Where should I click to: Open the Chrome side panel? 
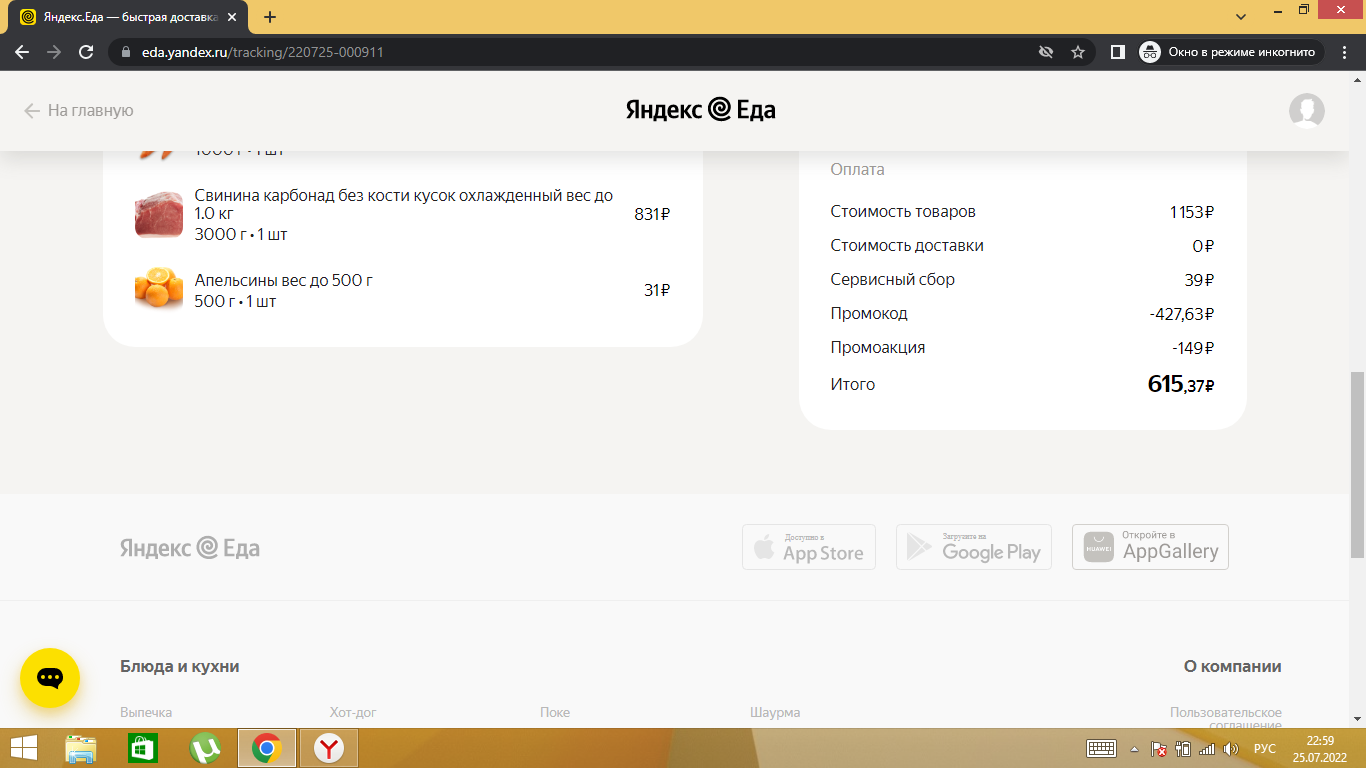[x=1118, y=52]
